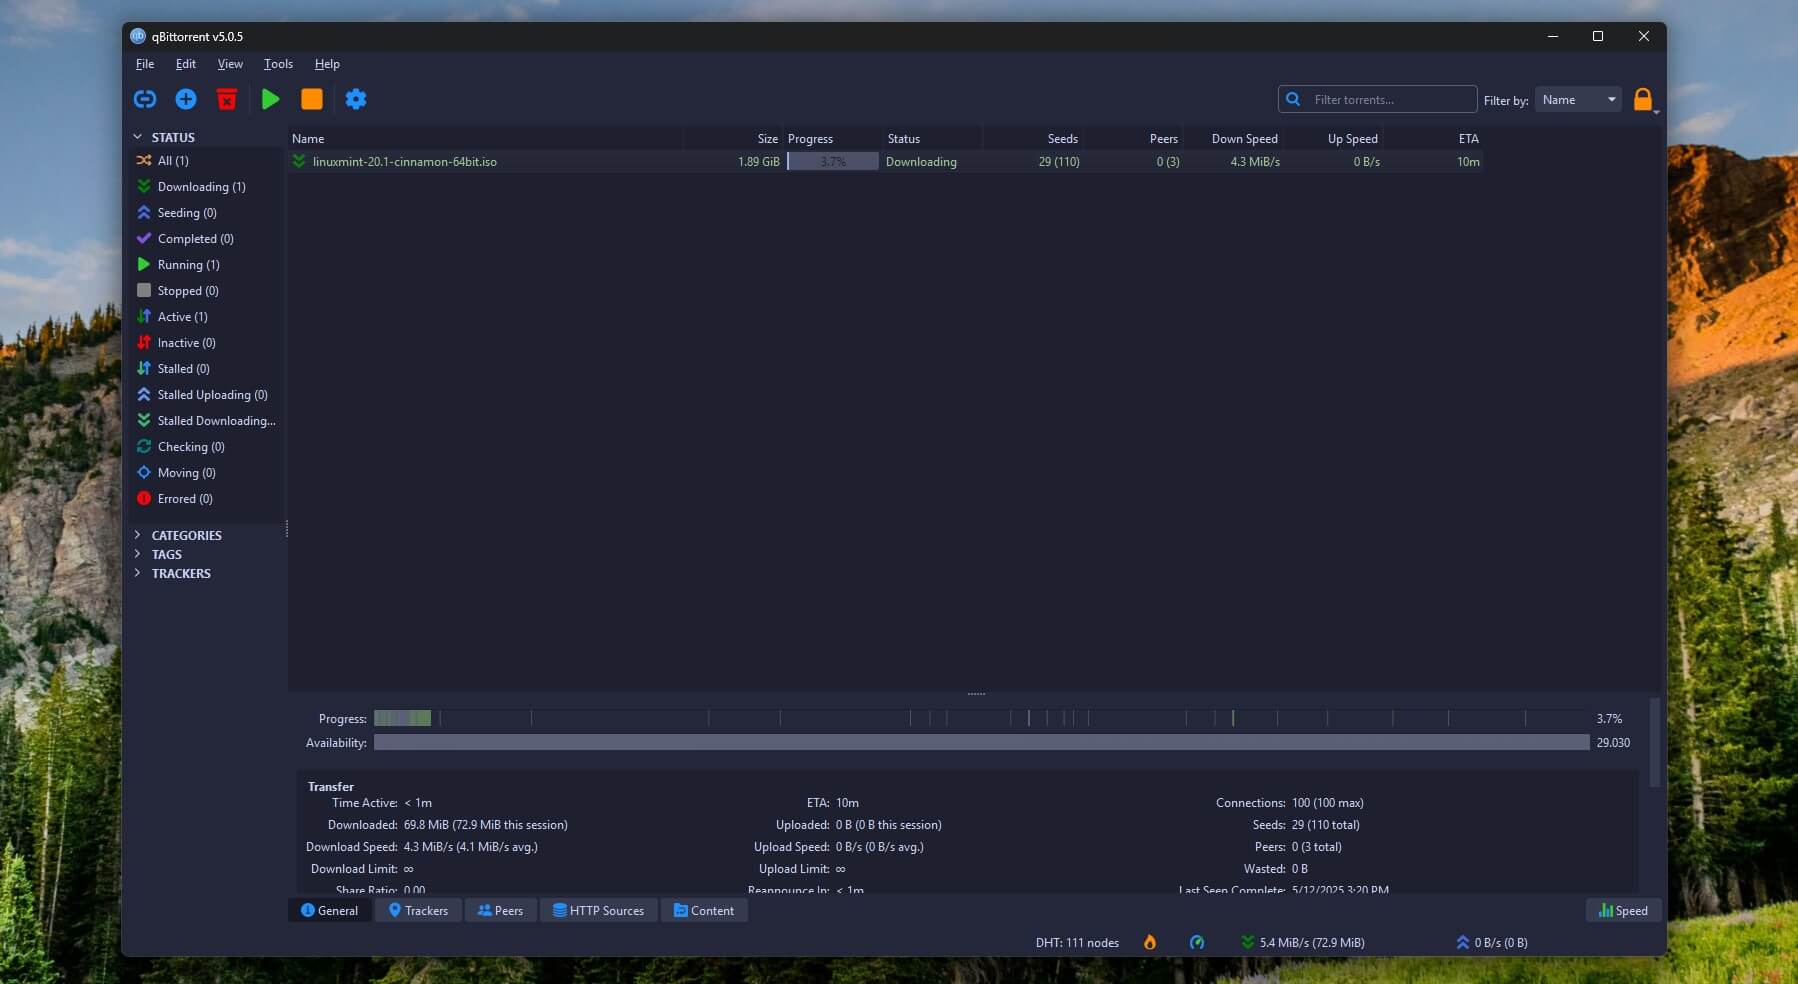Open the Filter by Name dropdown
This screenshot has width=1798, height=984.
pyautogui.click(x=1578, y=99)
